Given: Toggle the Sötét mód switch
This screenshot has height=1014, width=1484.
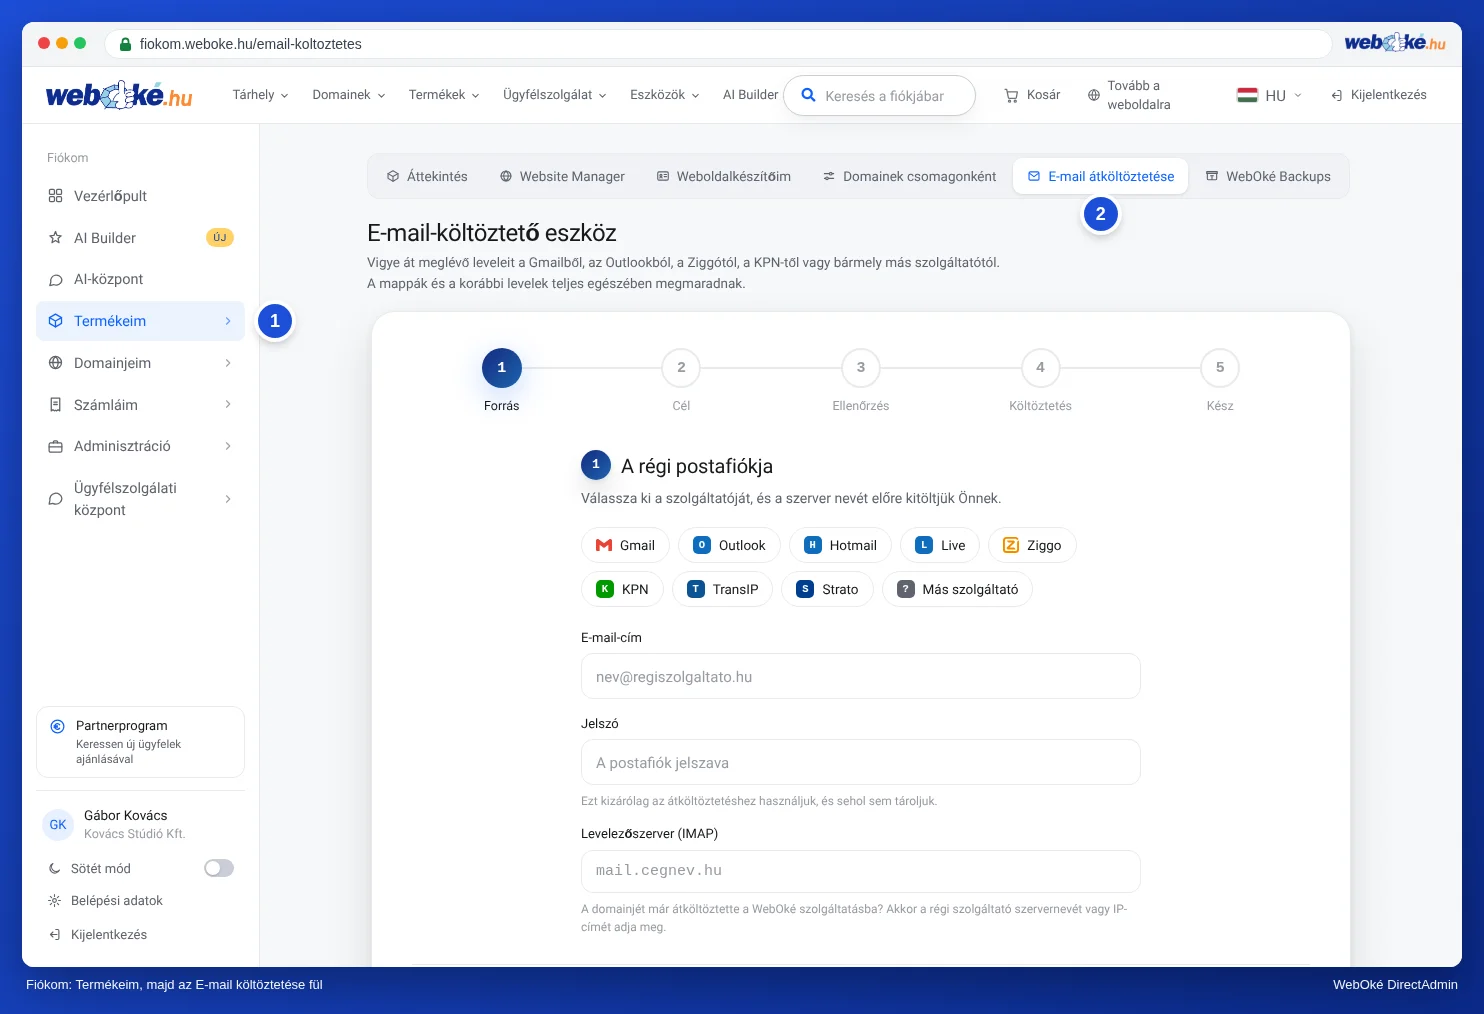Looking at the screenshot, I should pos(219,868).
